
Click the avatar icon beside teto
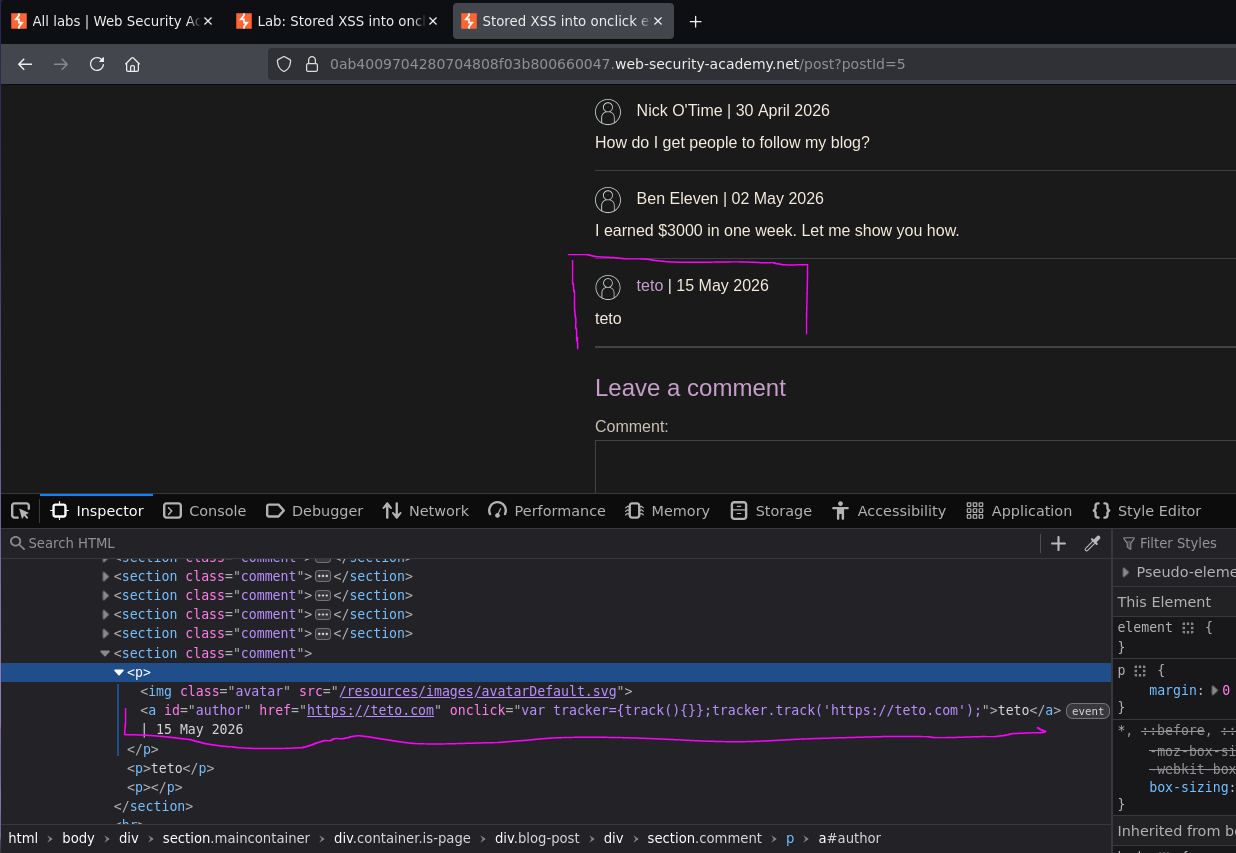(x=608, y=287)
